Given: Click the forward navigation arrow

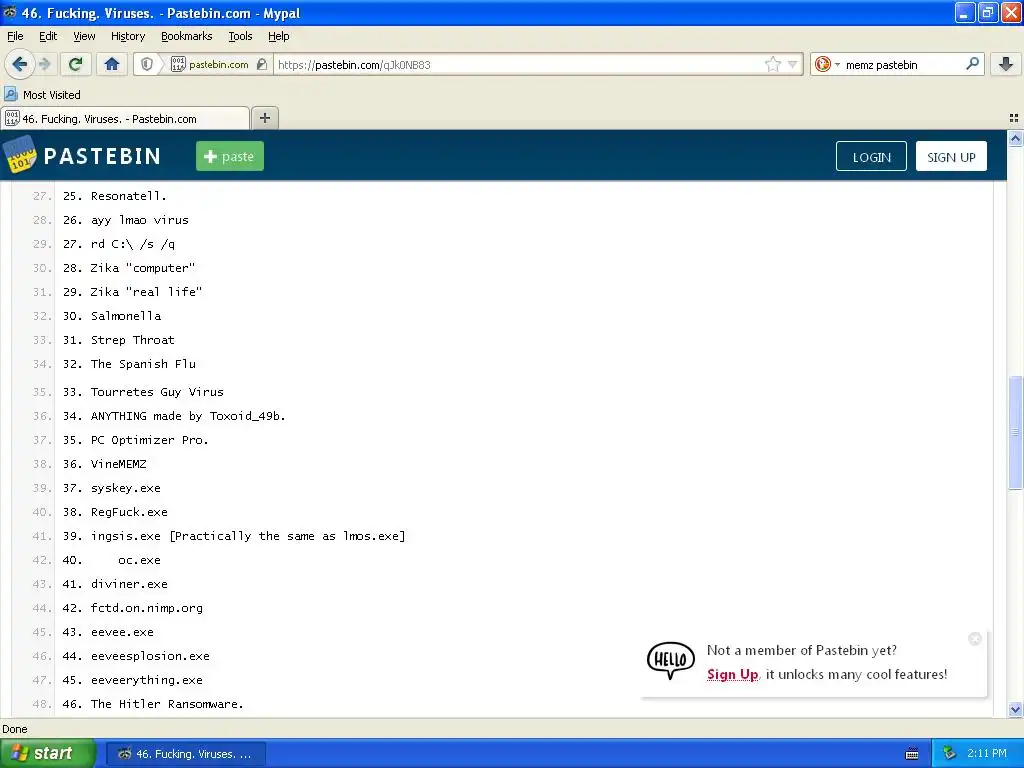Looking at the screenshot, I should 45,64.
